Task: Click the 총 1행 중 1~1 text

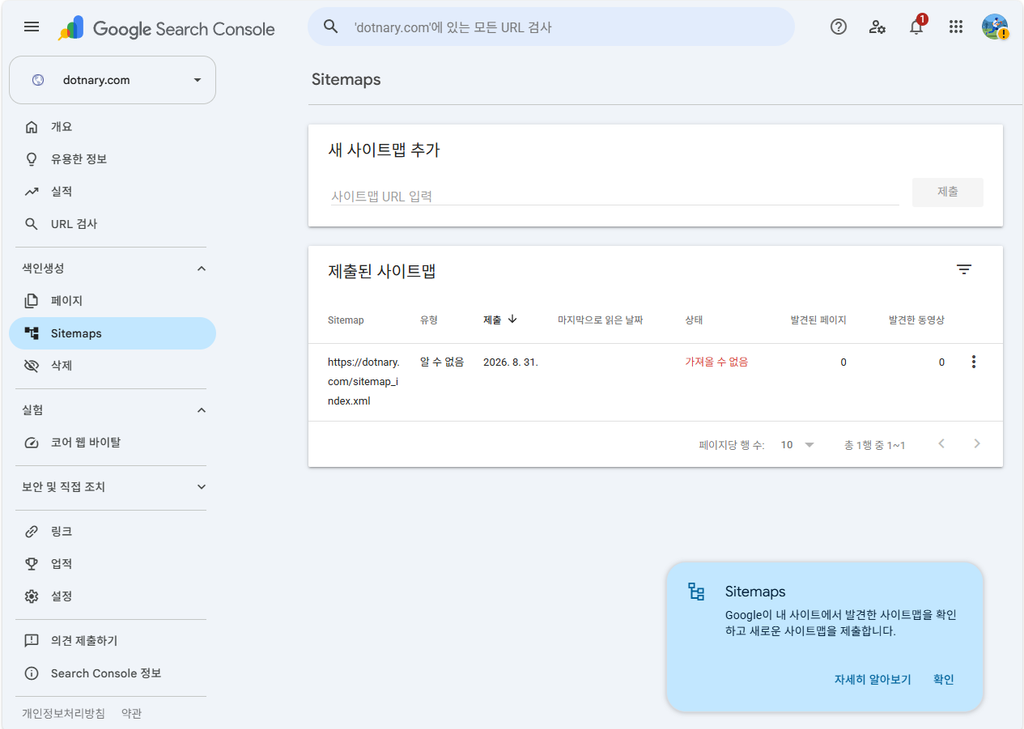Action: pos(874,446)
